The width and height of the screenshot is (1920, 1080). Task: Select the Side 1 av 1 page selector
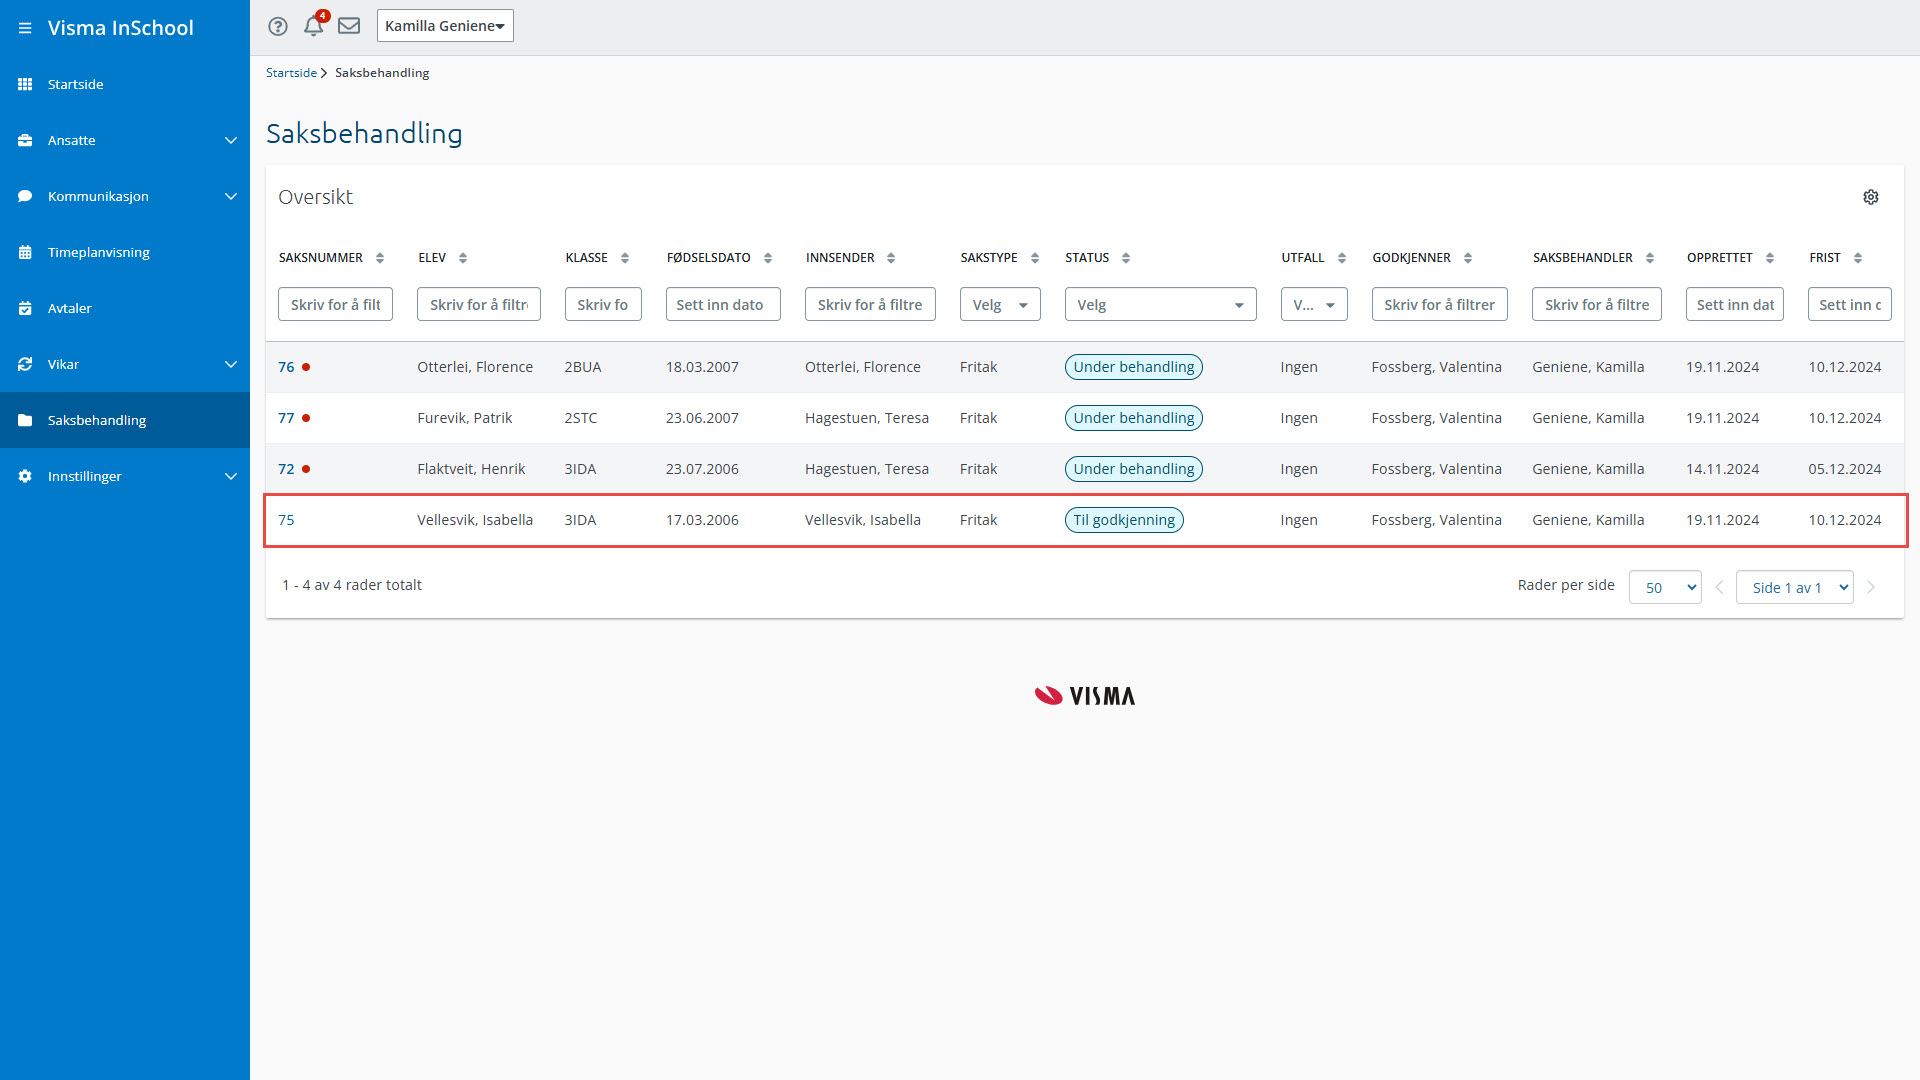[1795, 588]
